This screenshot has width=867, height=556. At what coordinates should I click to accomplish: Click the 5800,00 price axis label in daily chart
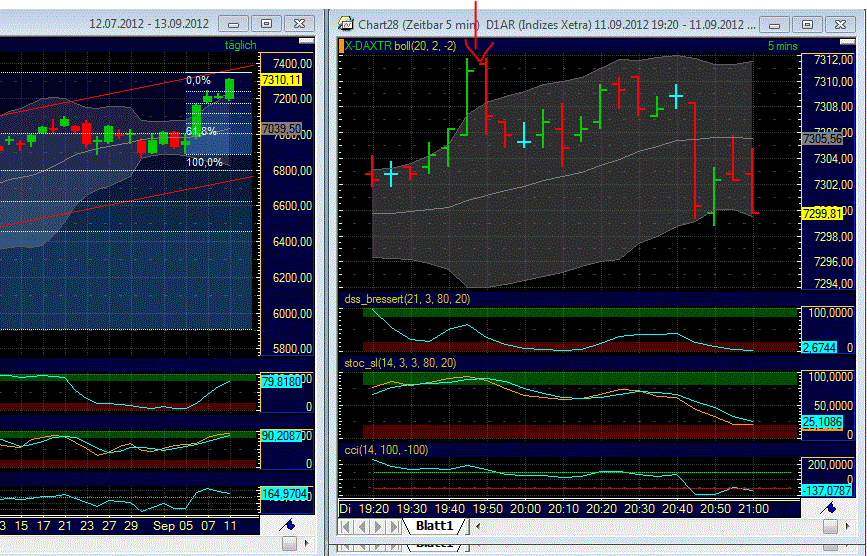(293, 349)
